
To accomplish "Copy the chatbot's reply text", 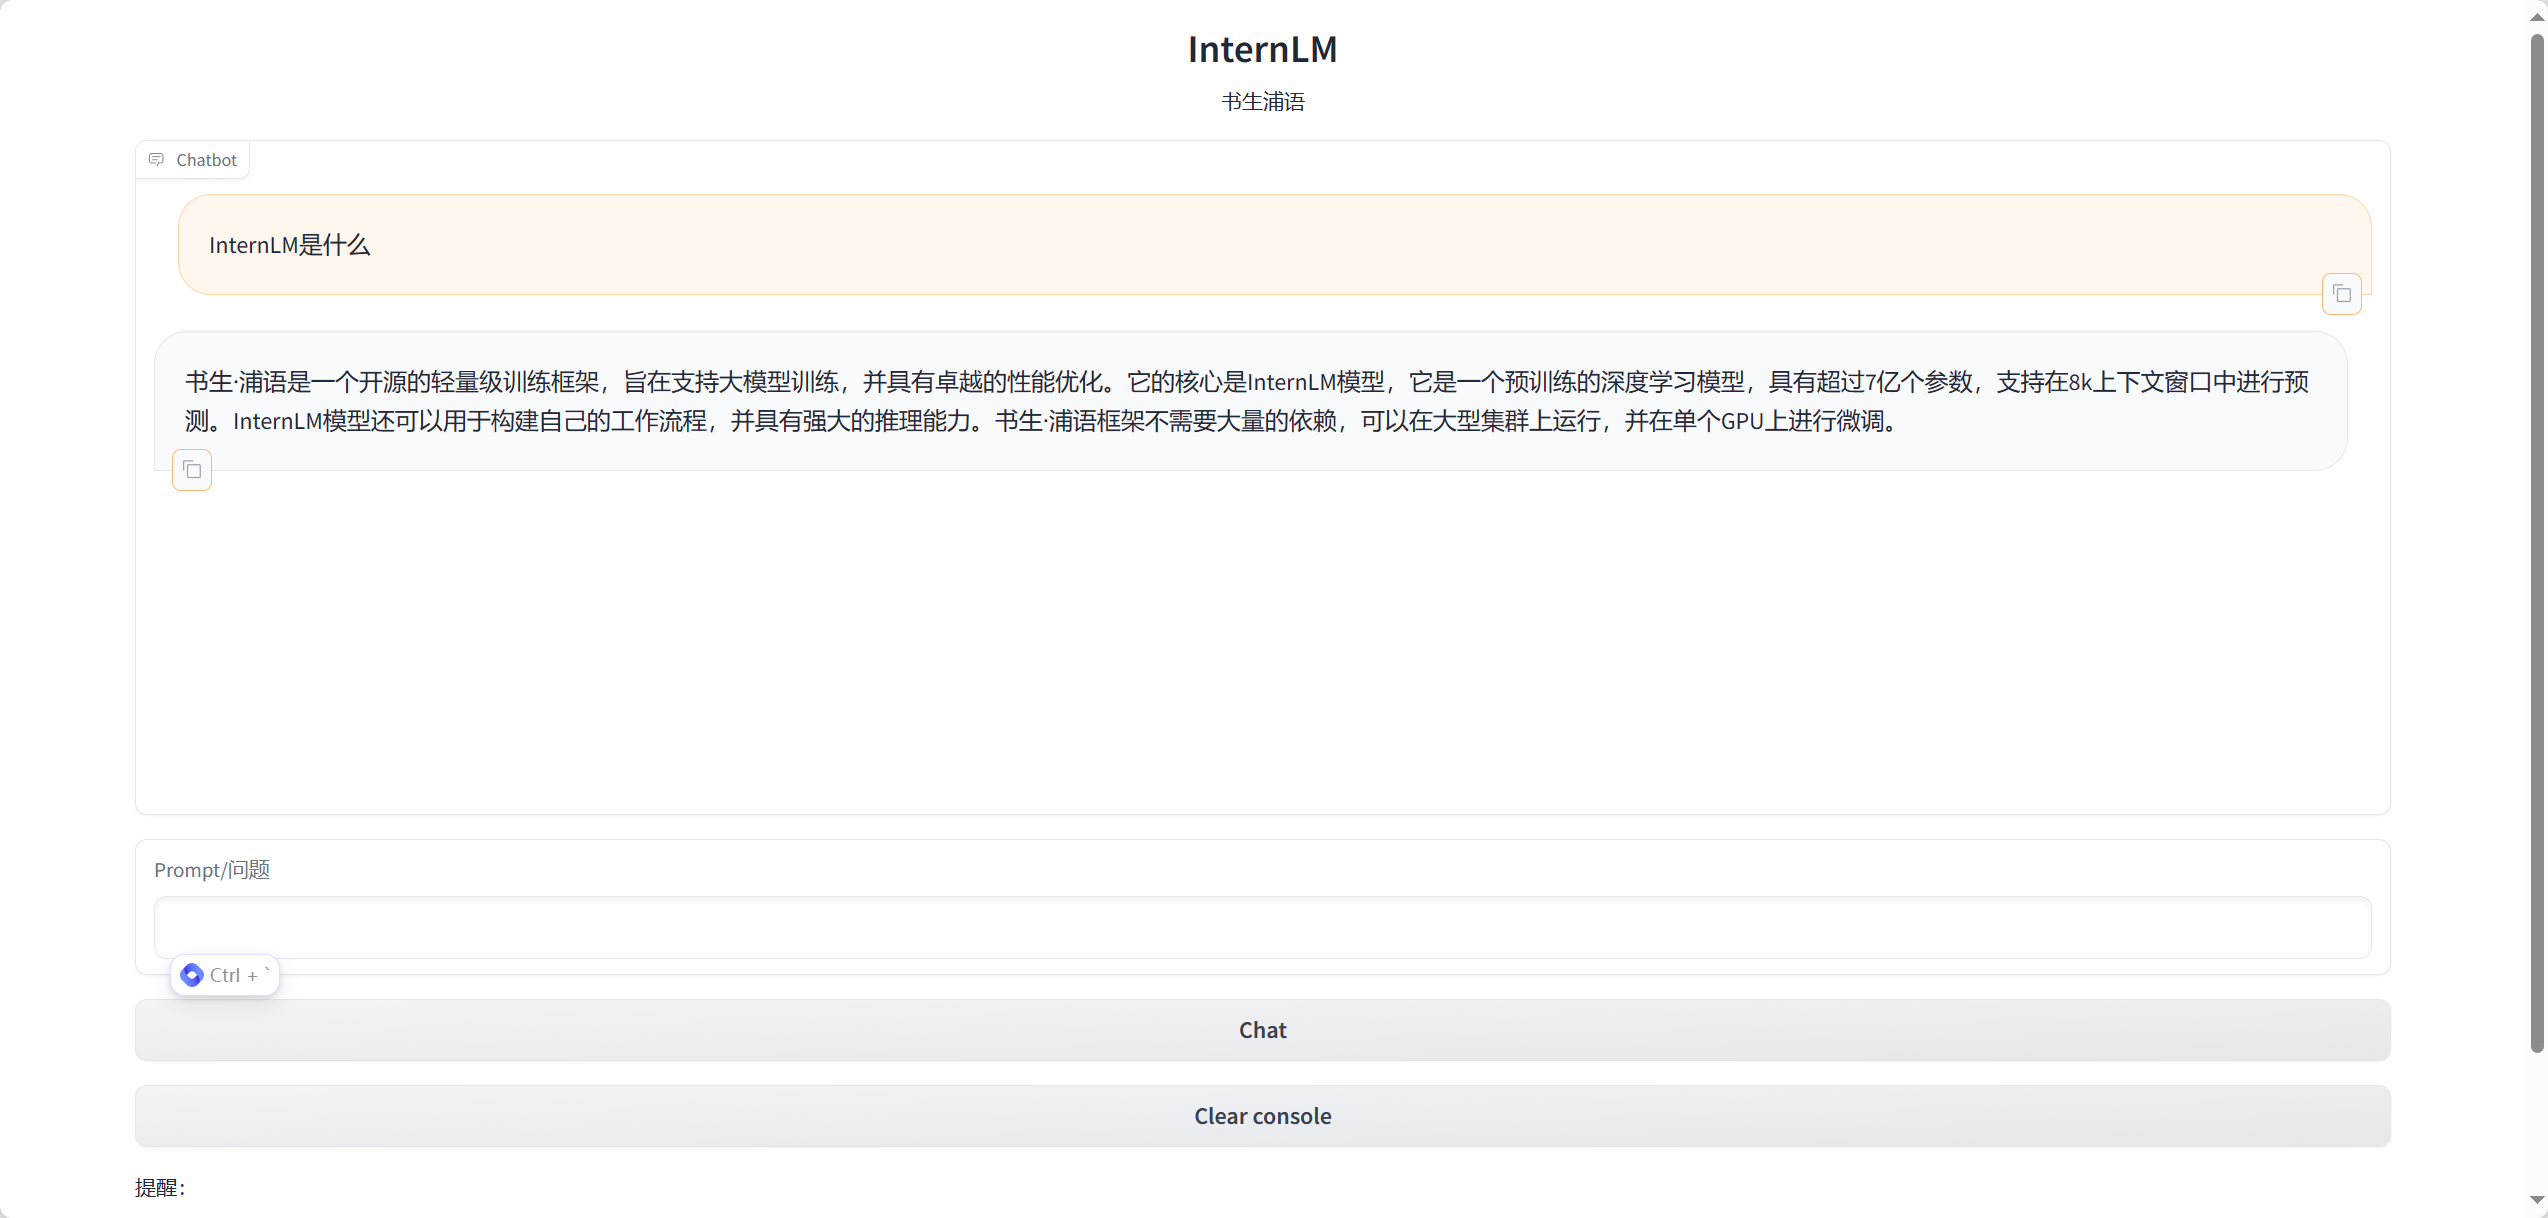I will pyautogui.click(x=192, y=470).
